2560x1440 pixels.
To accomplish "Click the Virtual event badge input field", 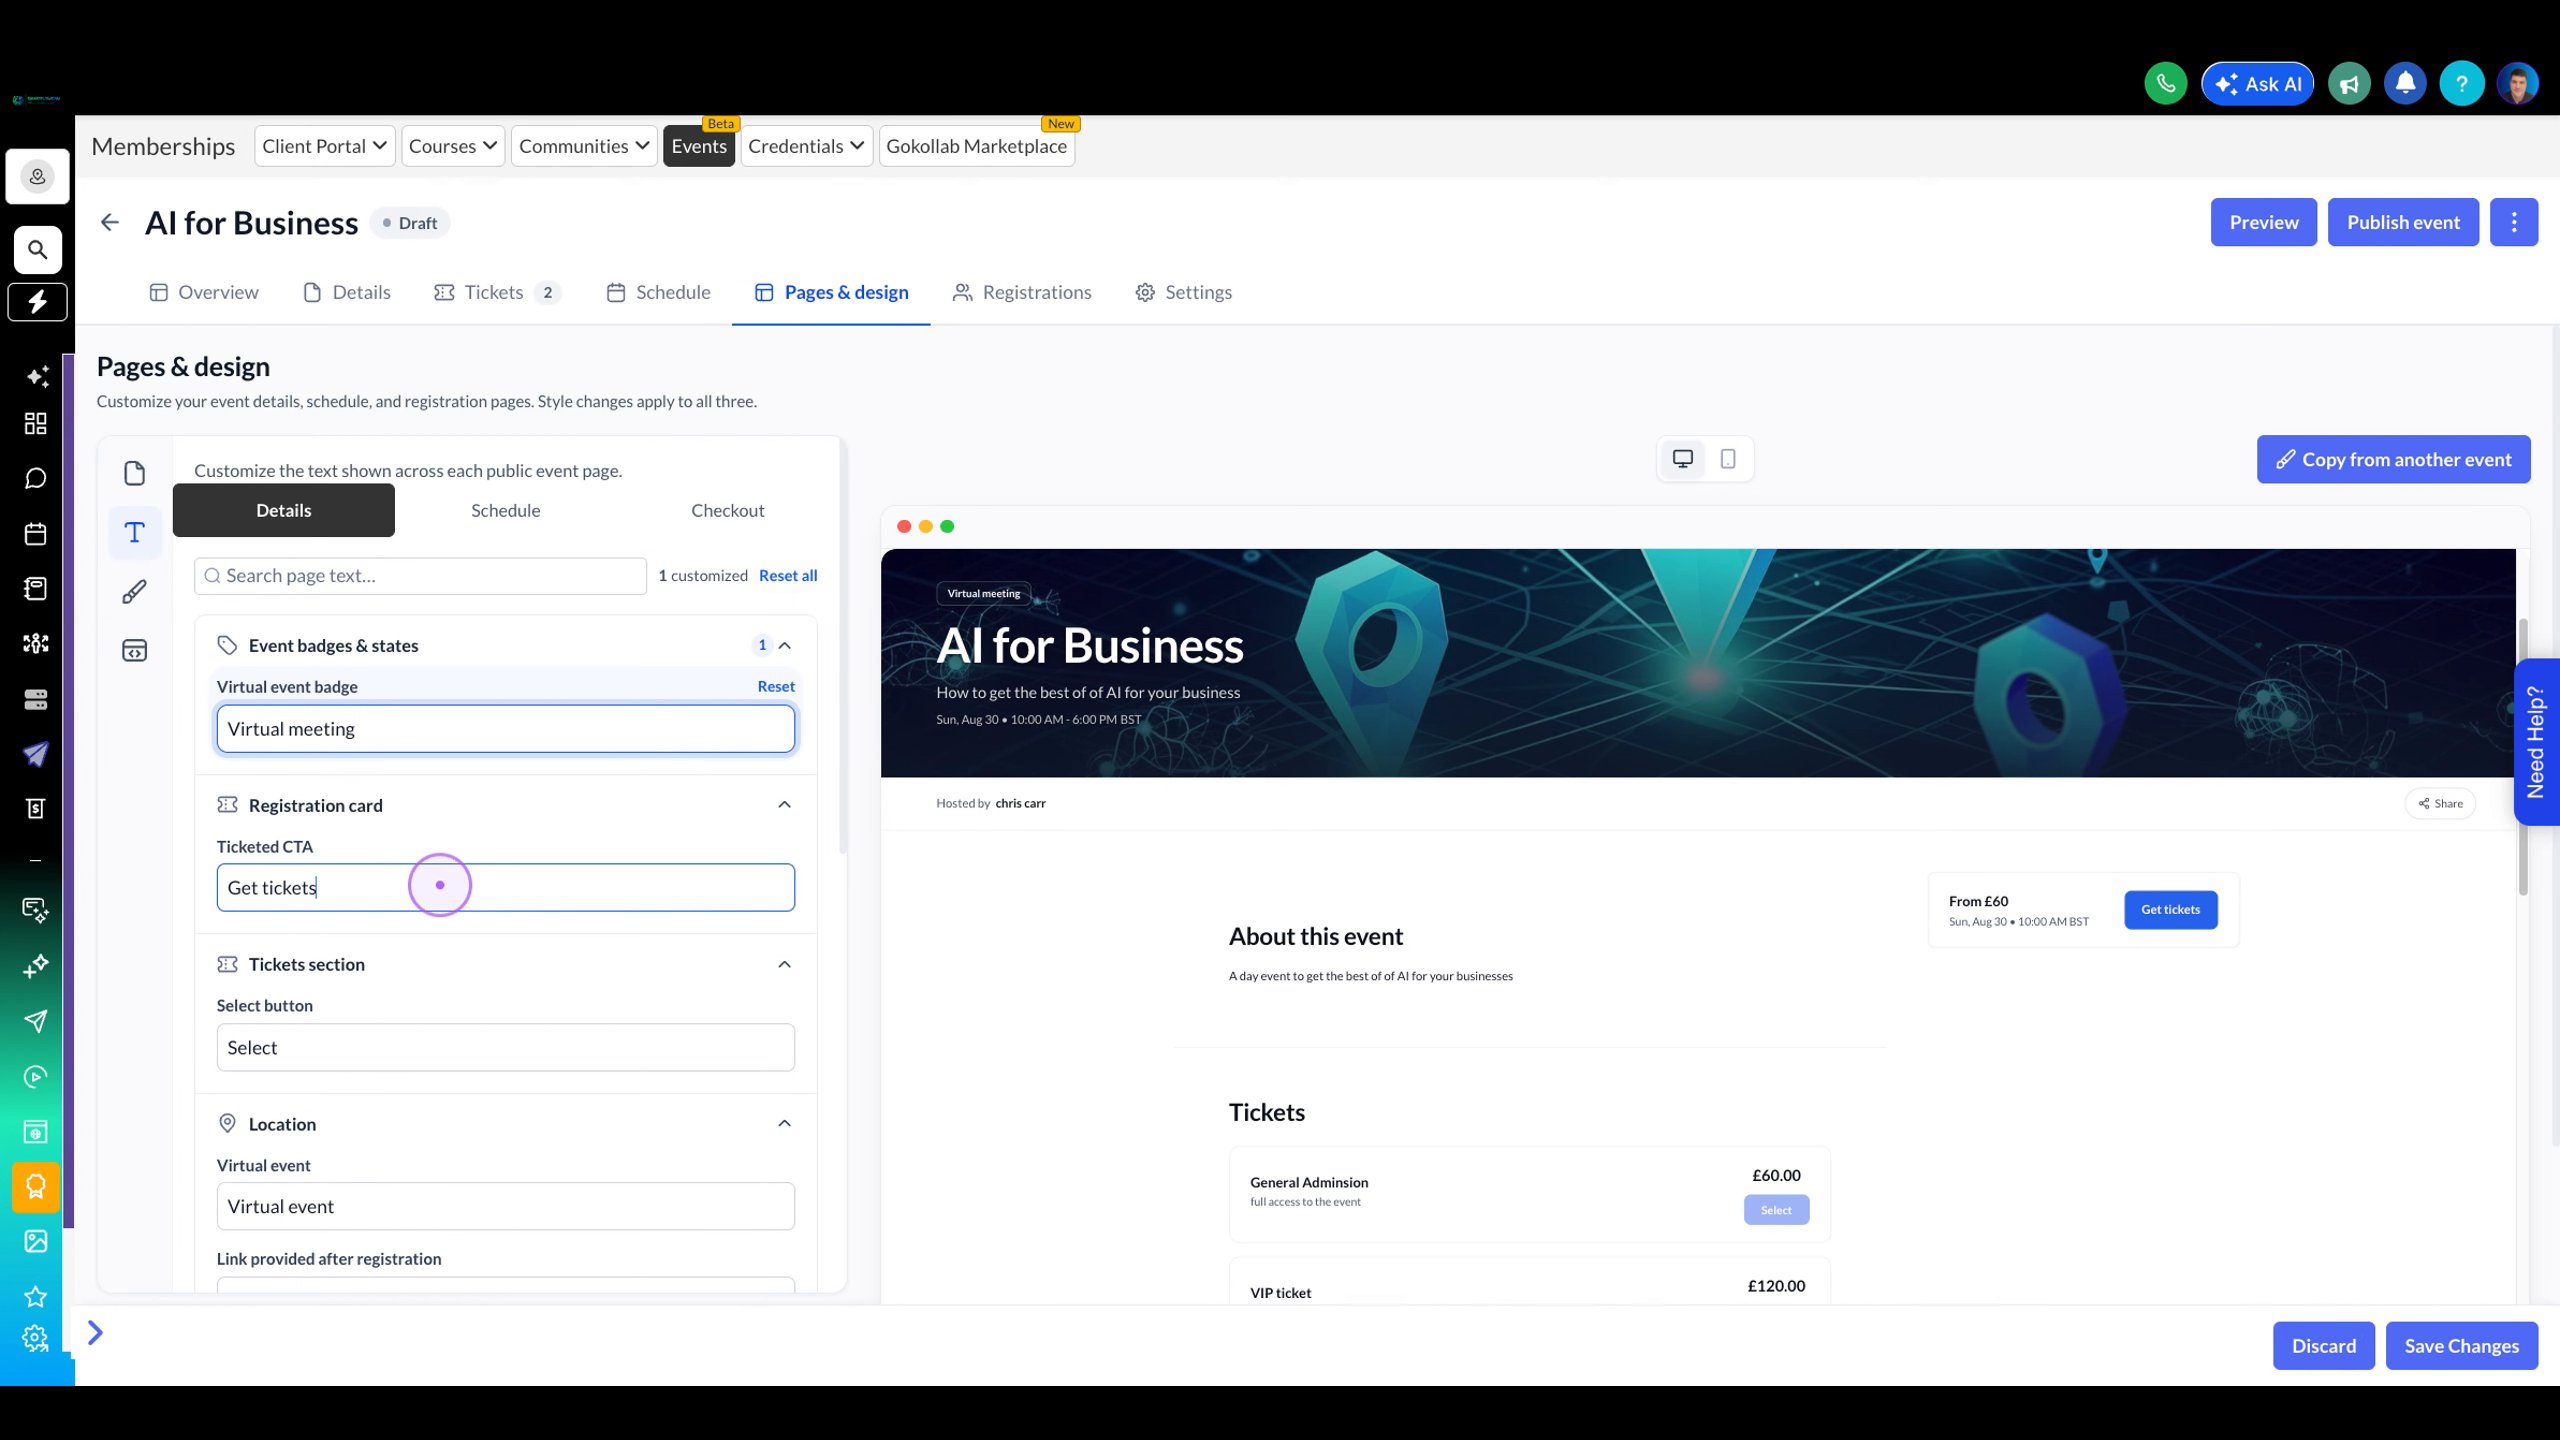I will 506,729.
